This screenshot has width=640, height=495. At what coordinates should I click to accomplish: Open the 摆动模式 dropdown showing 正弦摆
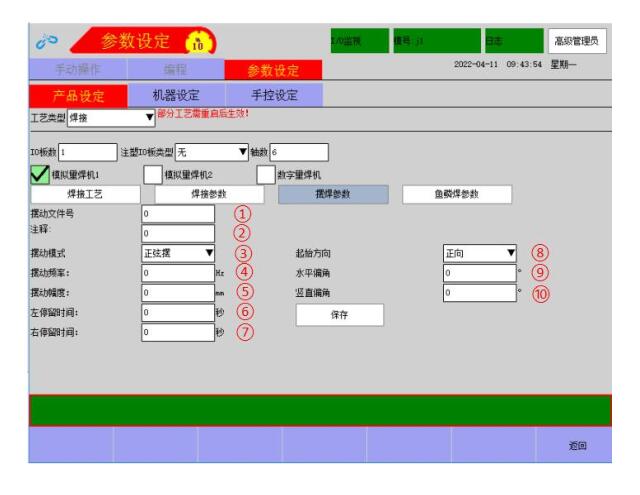(x=178, y=253)
